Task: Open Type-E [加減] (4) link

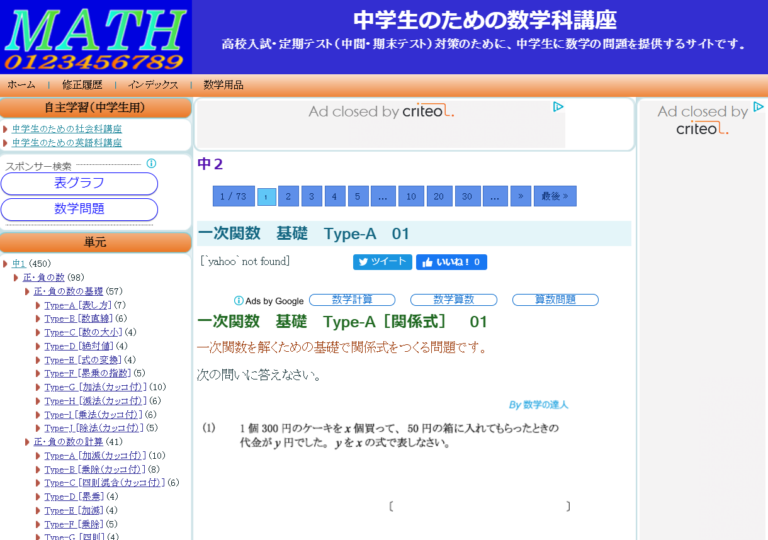Action: [x=74, y=510]
